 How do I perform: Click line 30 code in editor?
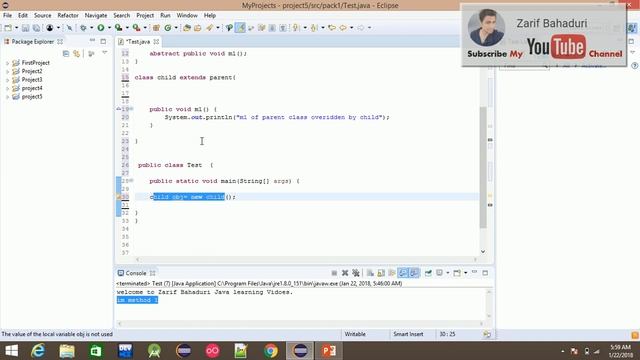[x=193, y=197]
